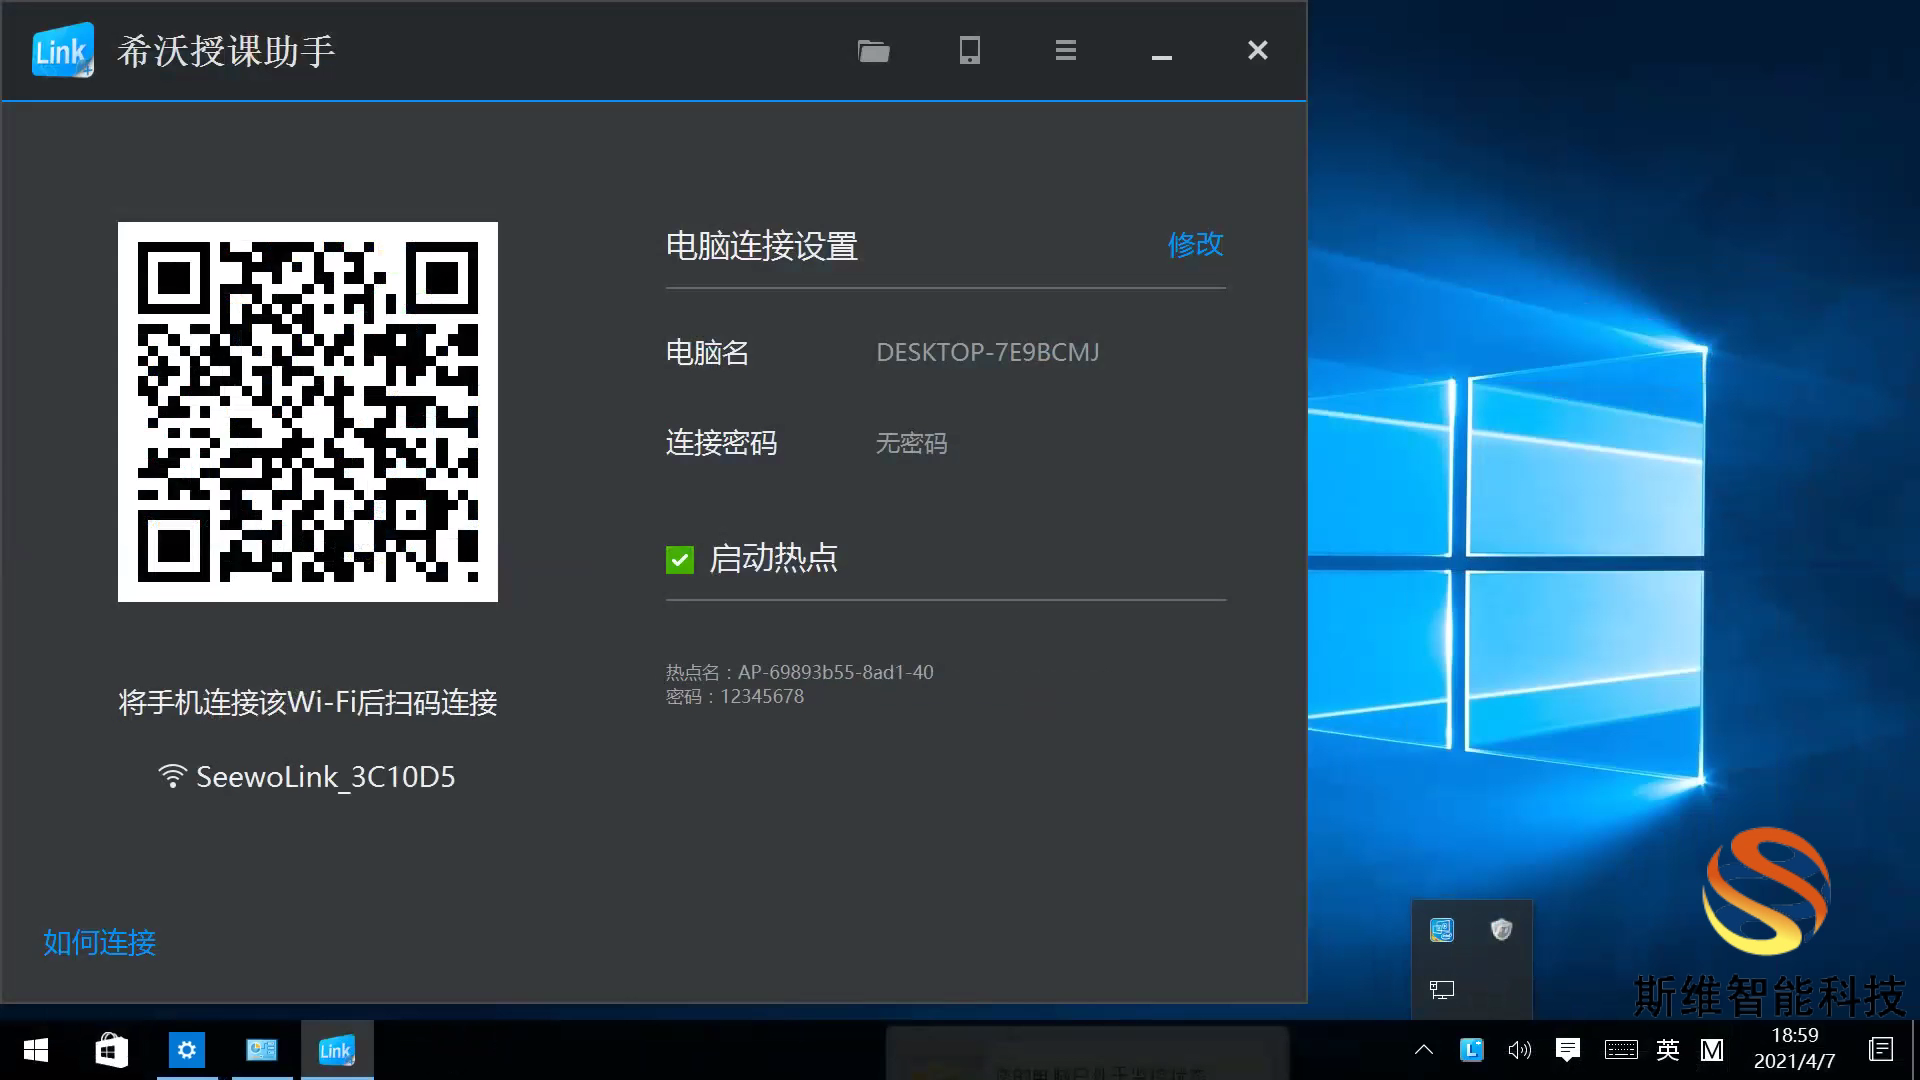
Task: Open the Action Center notifications icon
Action: point(1881,1050)
